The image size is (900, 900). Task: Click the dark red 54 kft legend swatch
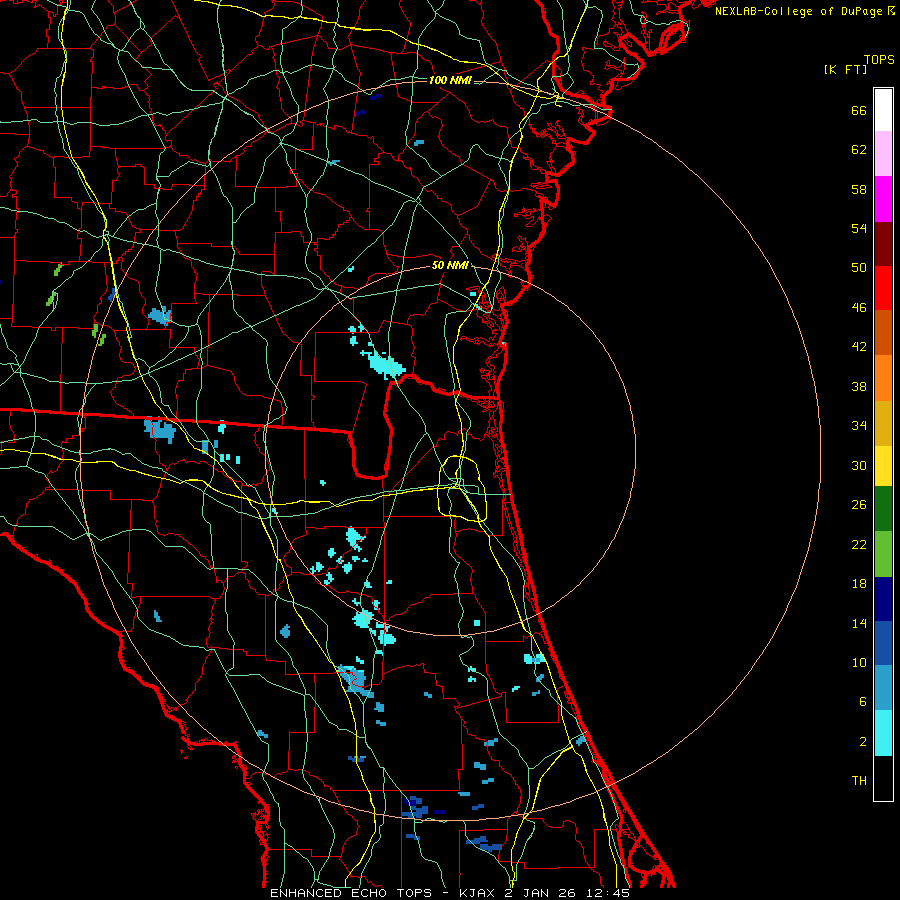(883, 244)
